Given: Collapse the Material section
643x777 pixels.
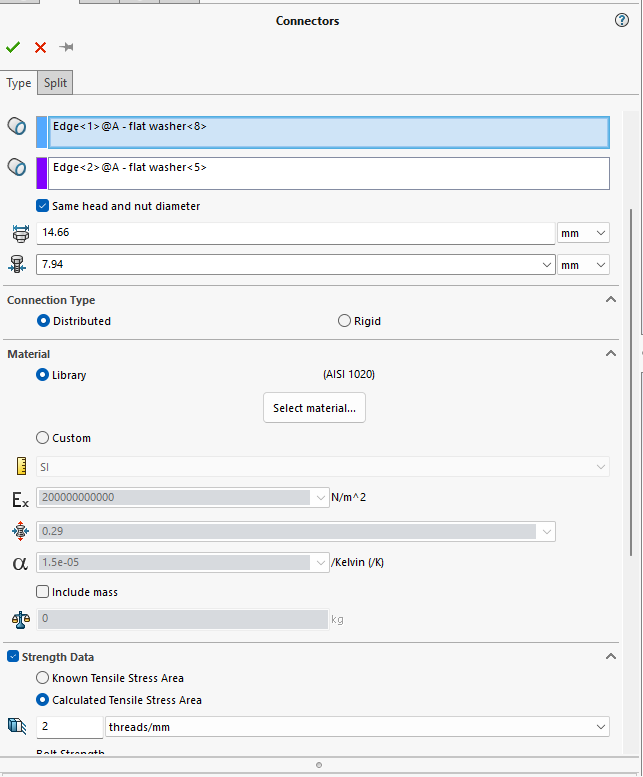Looking at the screenshot, I should point(611,353).
